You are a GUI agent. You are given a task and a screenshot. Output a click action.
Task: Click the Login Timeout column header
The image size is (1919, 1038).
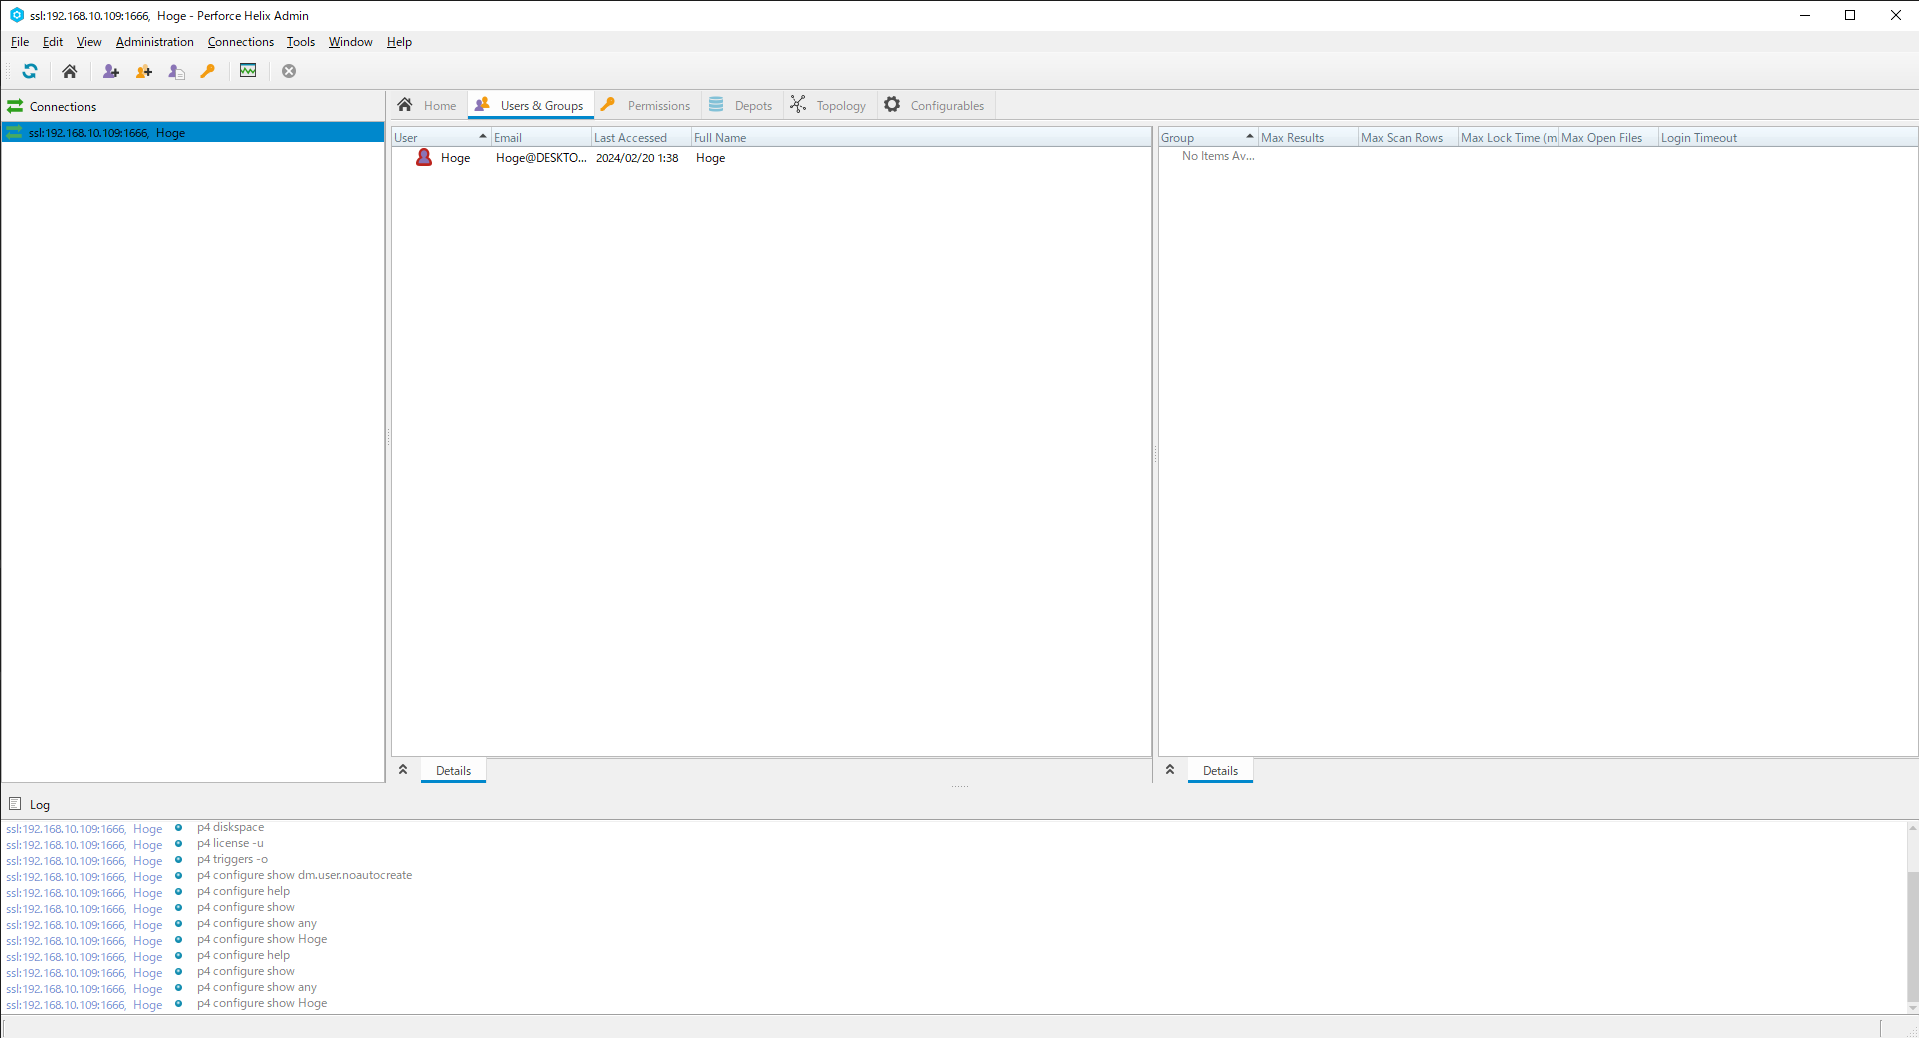[x=1788, y=137]
